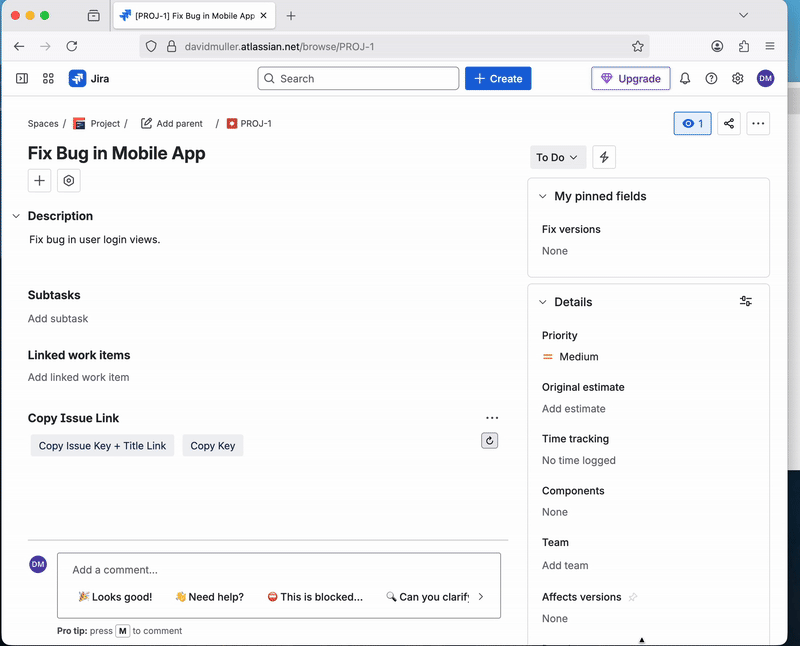Click the Copy Issue Key + Title Link button
The width and height of the screenshot is (800, 646).
[102, 446]
